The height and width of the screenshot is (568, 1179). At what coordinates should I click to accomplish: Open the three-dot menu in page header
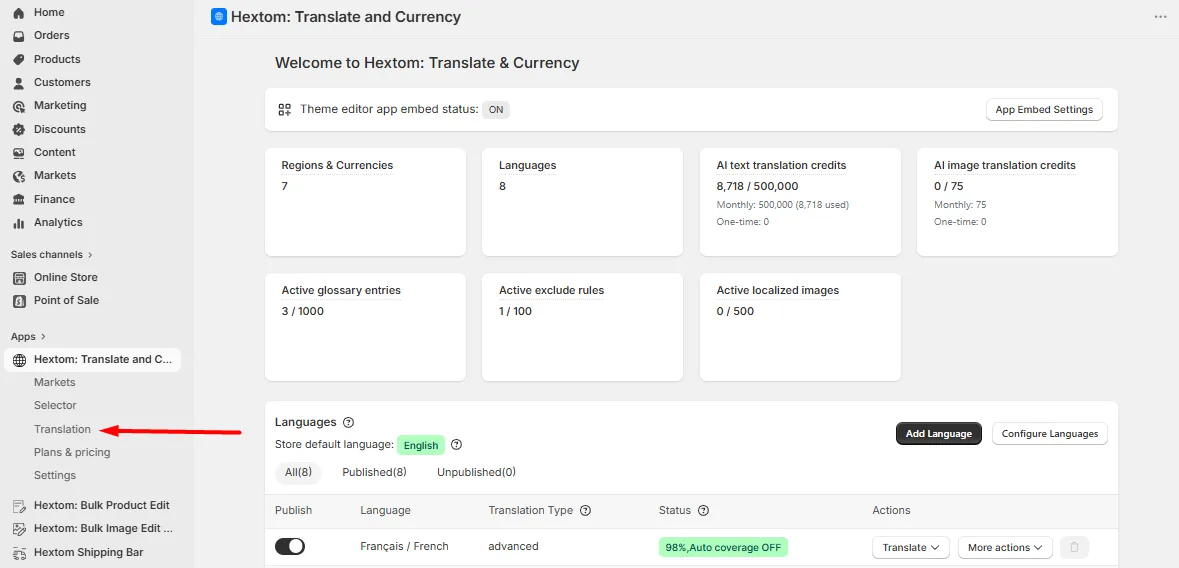[x=1160, y=17]
